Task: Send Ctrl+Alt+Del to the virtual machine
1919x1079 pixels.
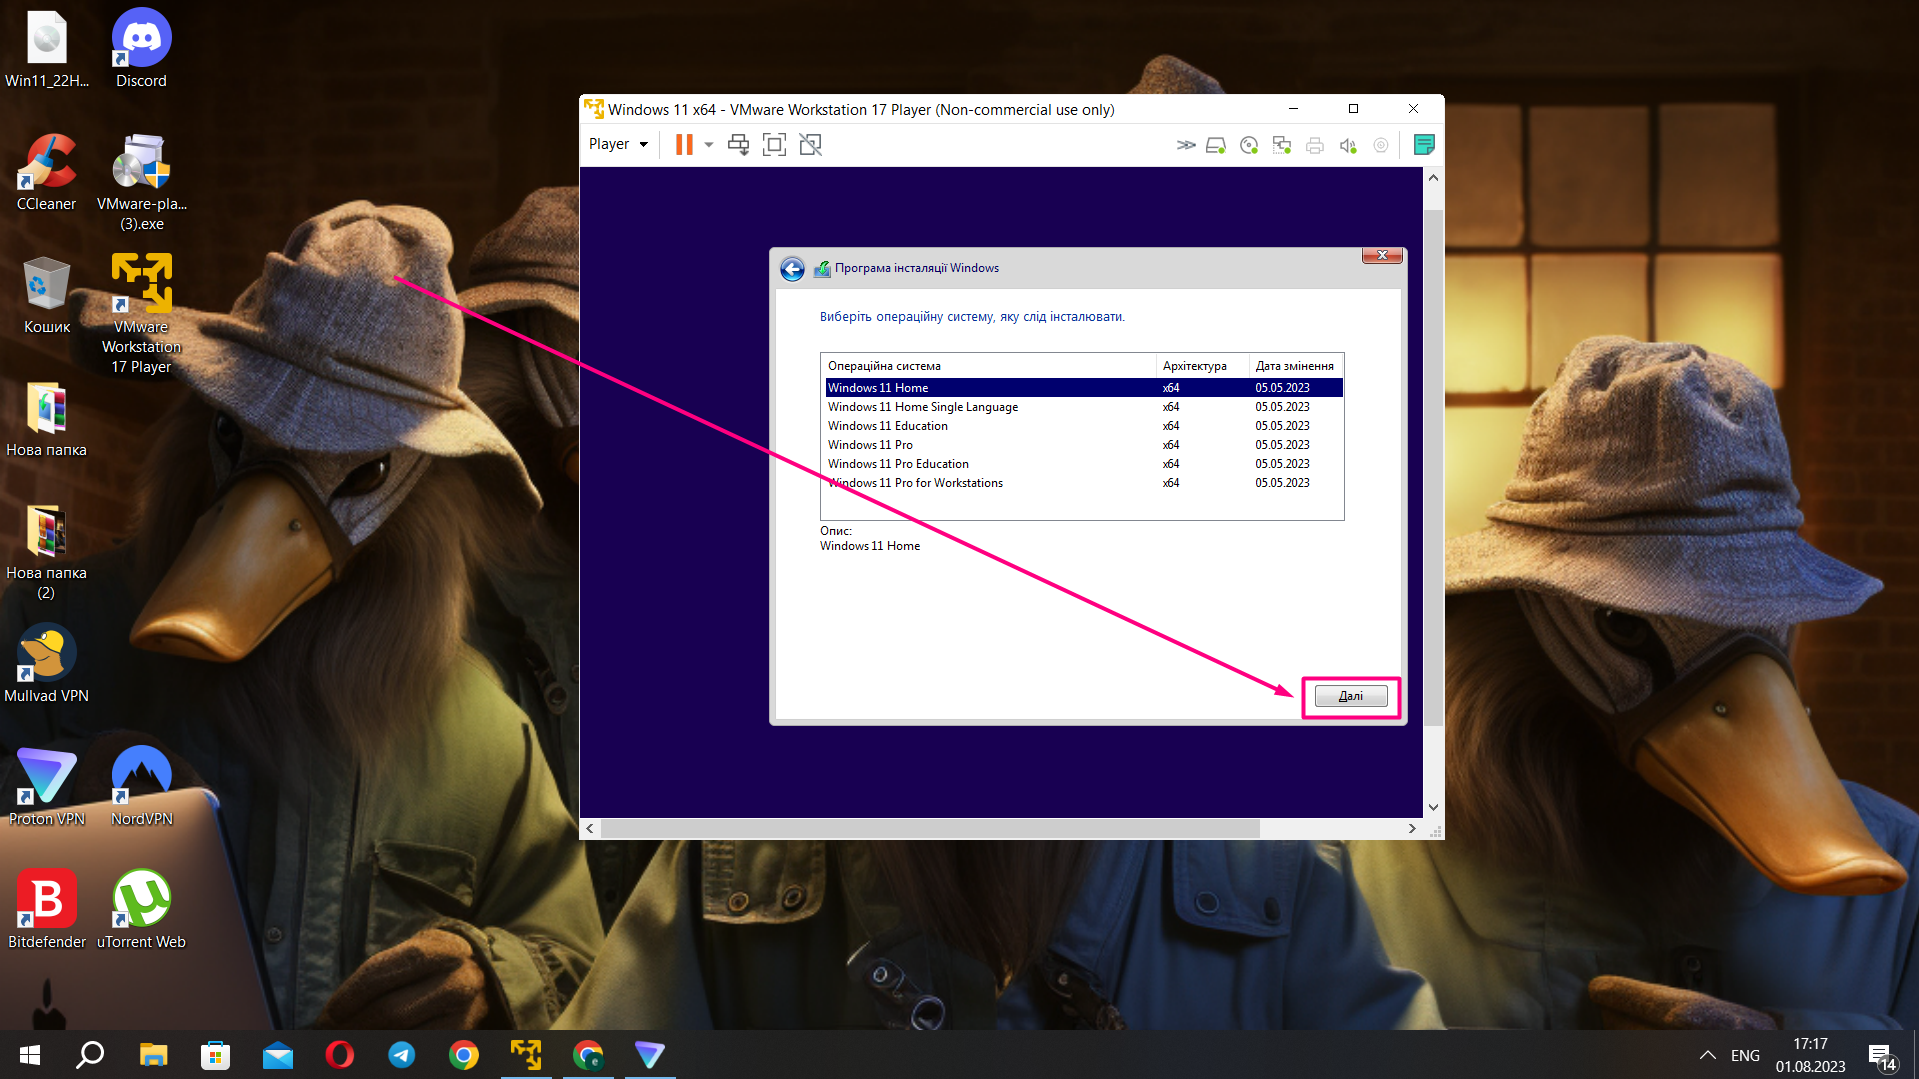Action: [739, 145]
